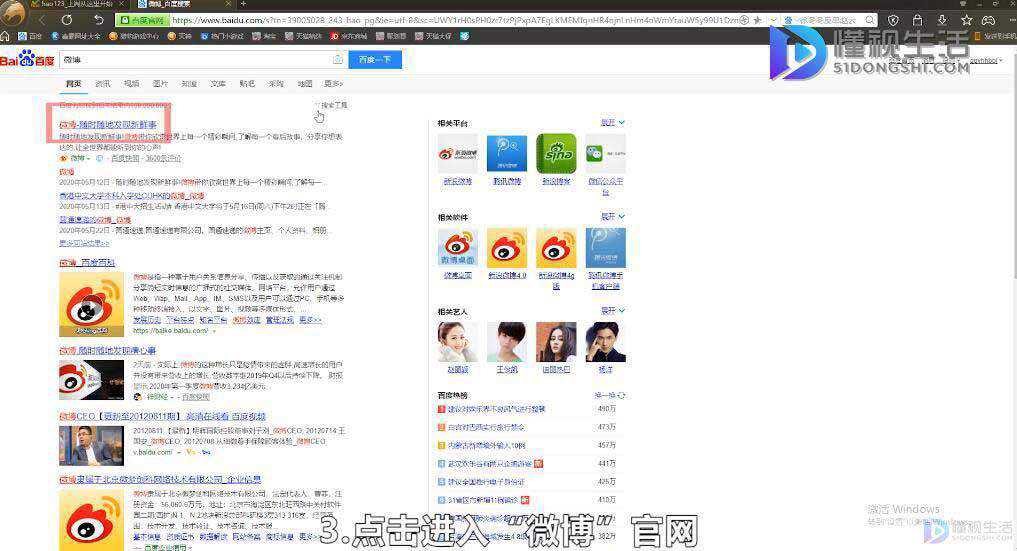Open Tencent Weibo client software icon
Viewport: 1017px width, 551px height.
(605, 247)
